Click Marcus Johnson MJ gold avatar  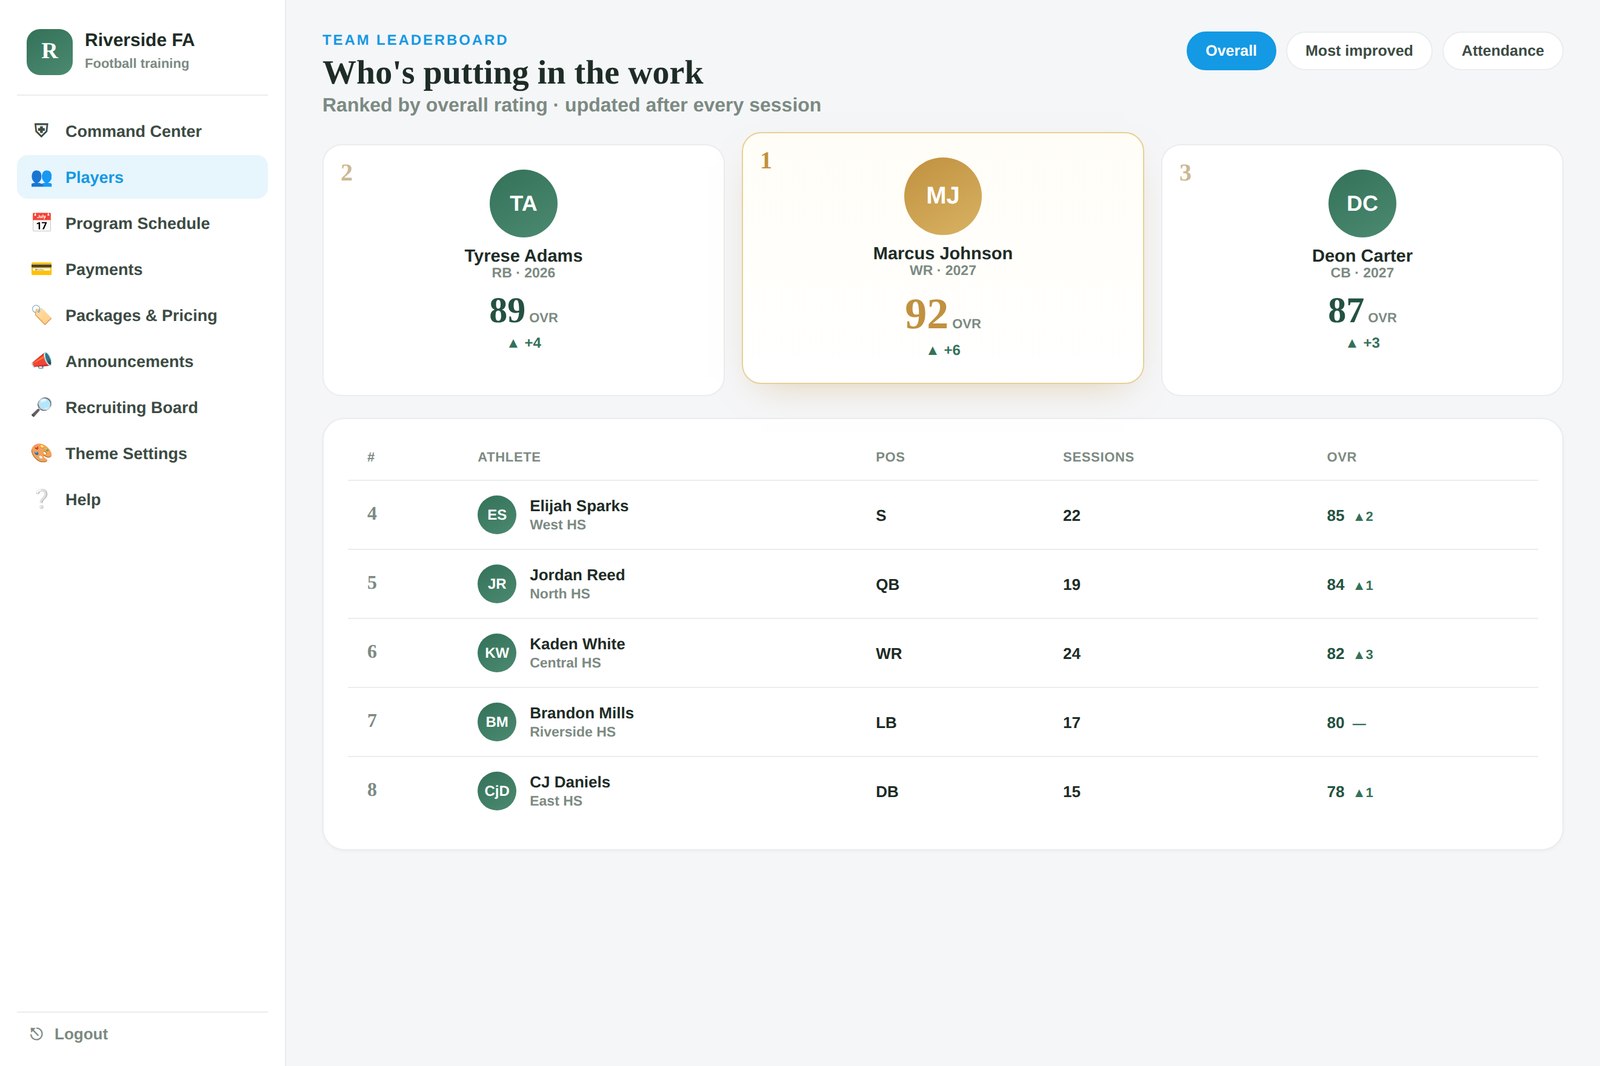943,196
